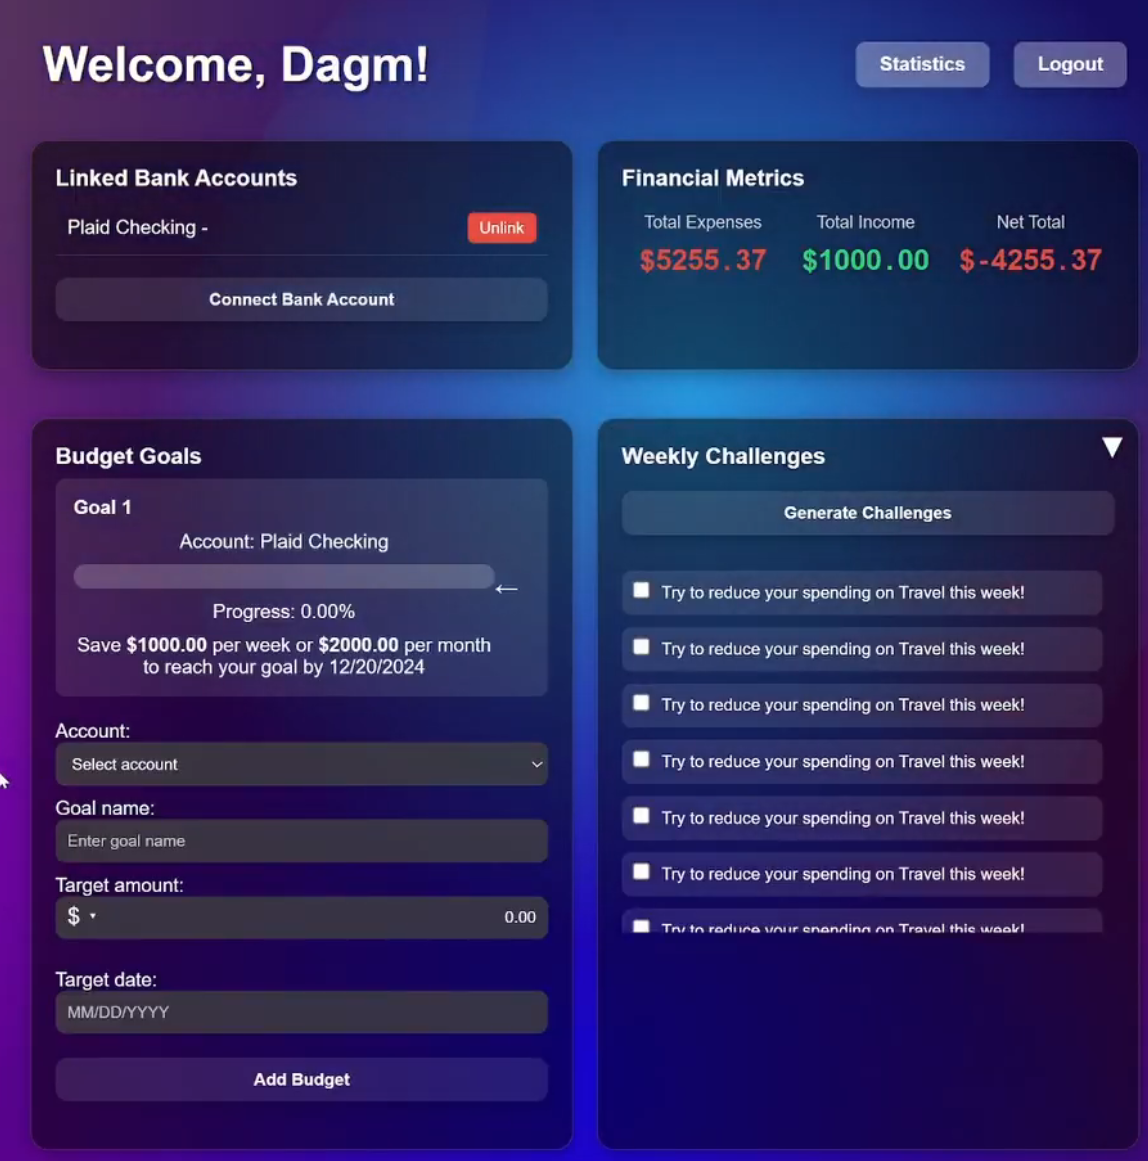
Task: Open the Statistics page
Action: tap(921, 64)
